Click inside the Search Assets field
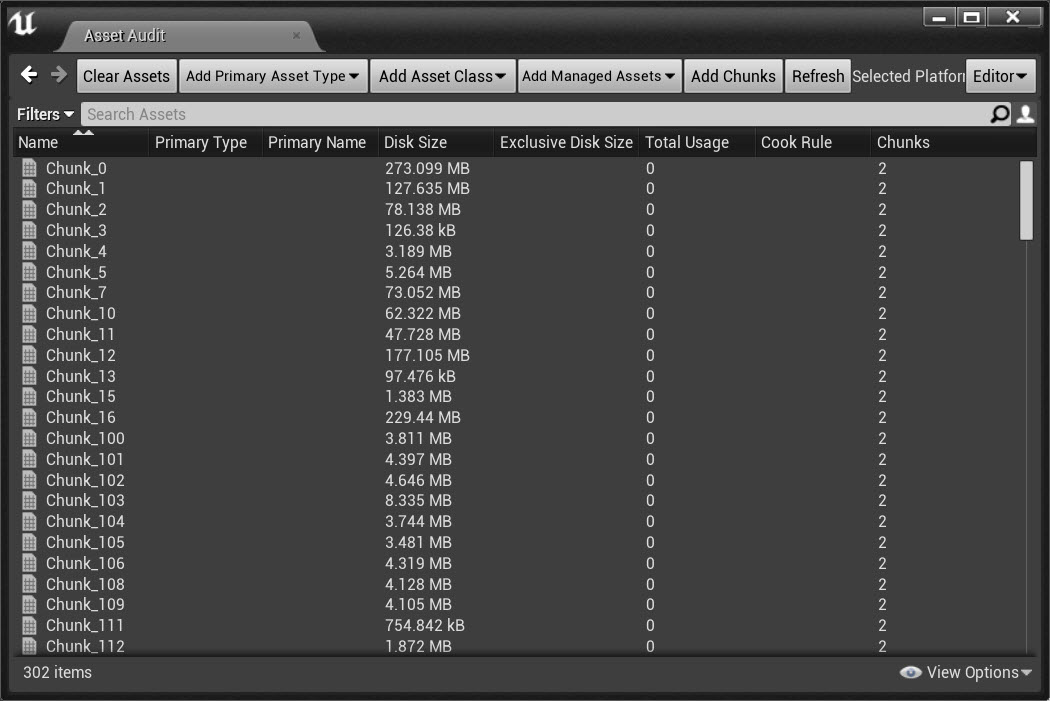Image resolution: width=1050 pixels, height=701 pixels. 400,114
